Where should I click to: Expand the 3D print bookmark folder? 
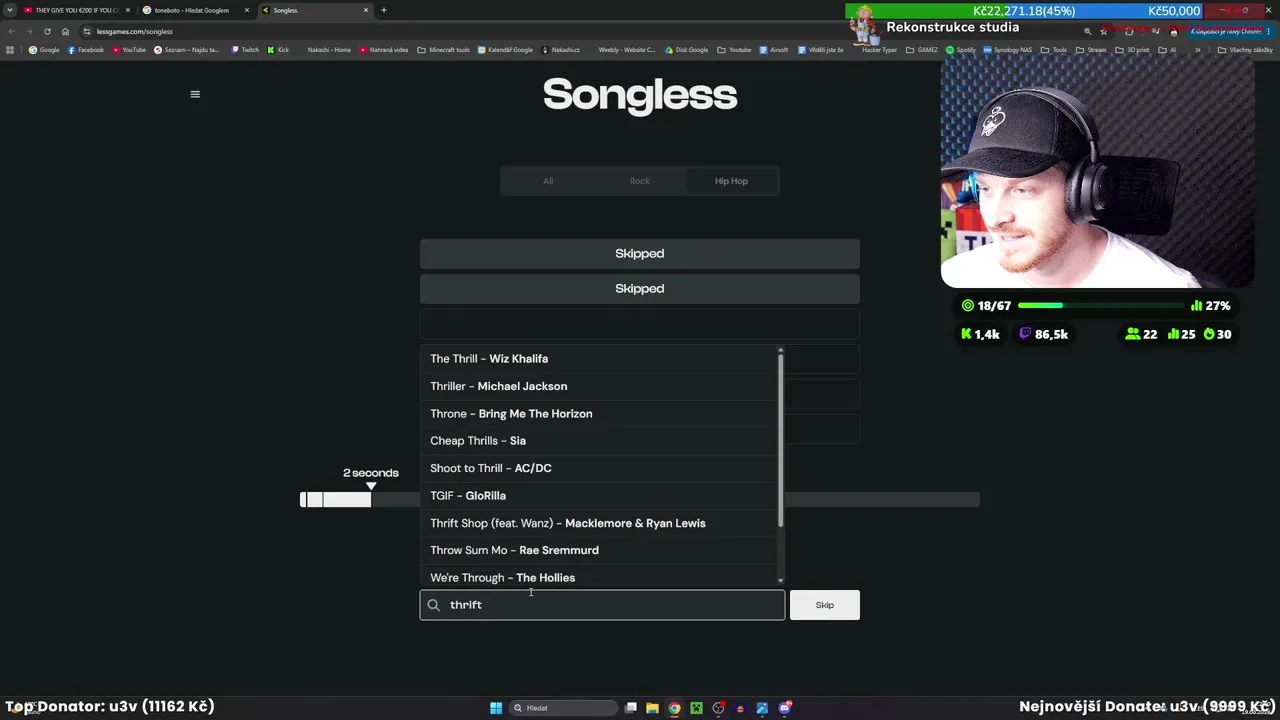click(1132, 50)
